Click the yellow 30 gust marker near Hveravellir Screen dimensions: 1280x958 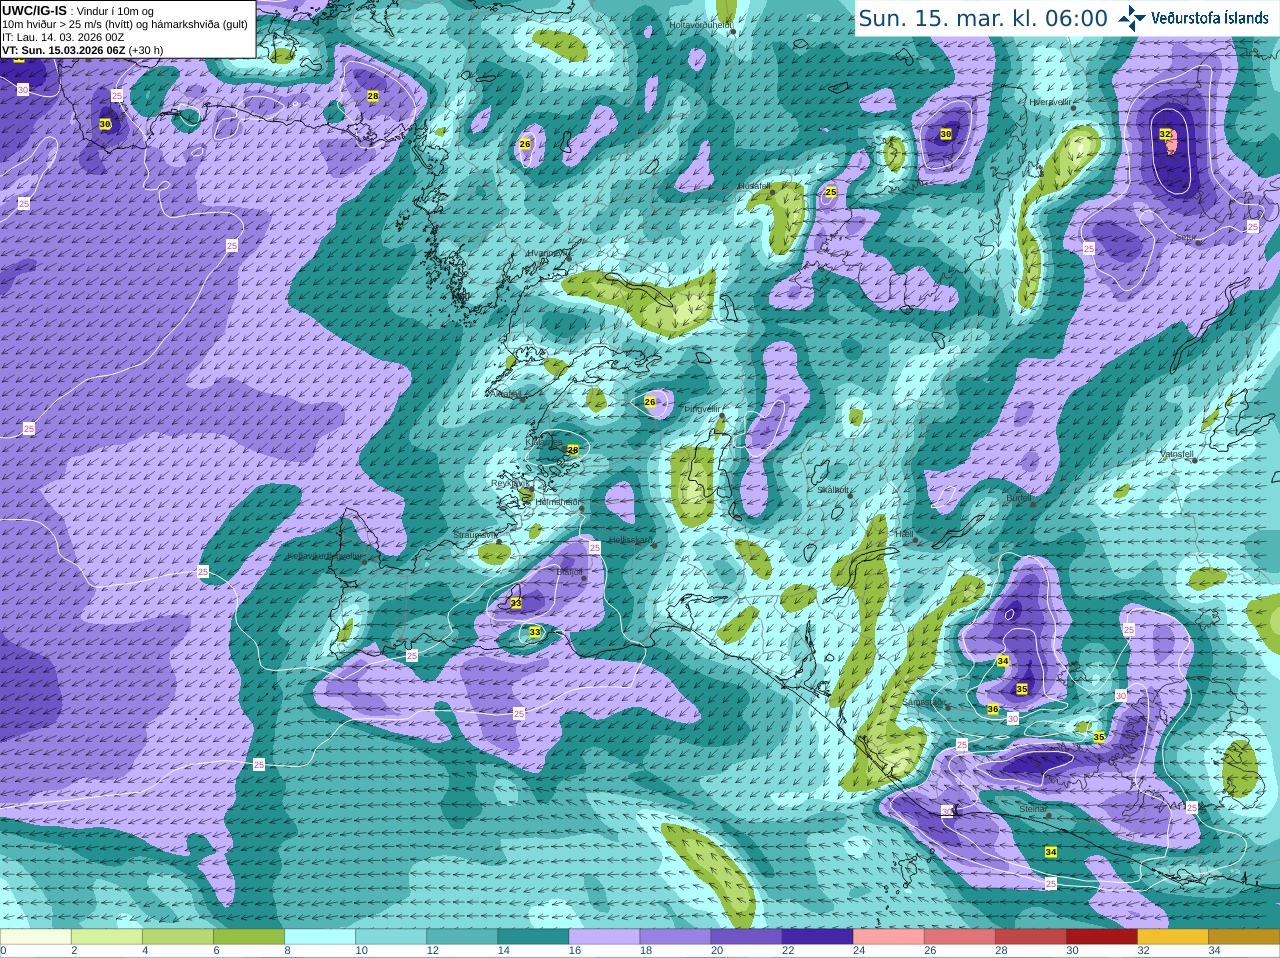(946, 134)
